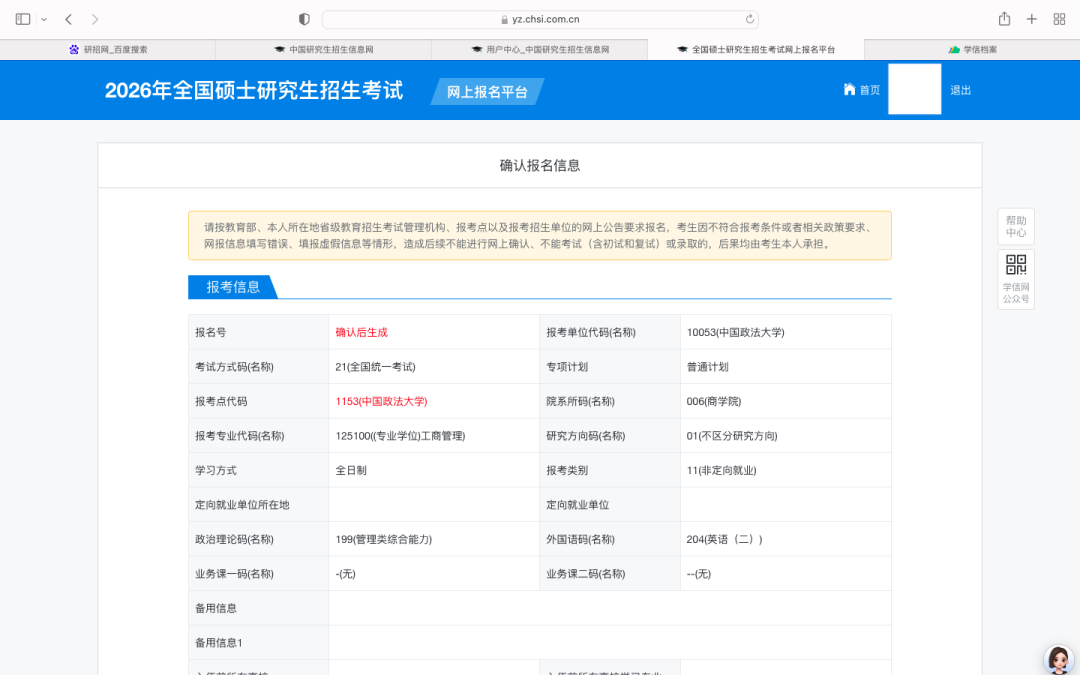Open the 用户中心 browser tab
This screenshot has width=1080, height=675.
click(x=540, y=49)
